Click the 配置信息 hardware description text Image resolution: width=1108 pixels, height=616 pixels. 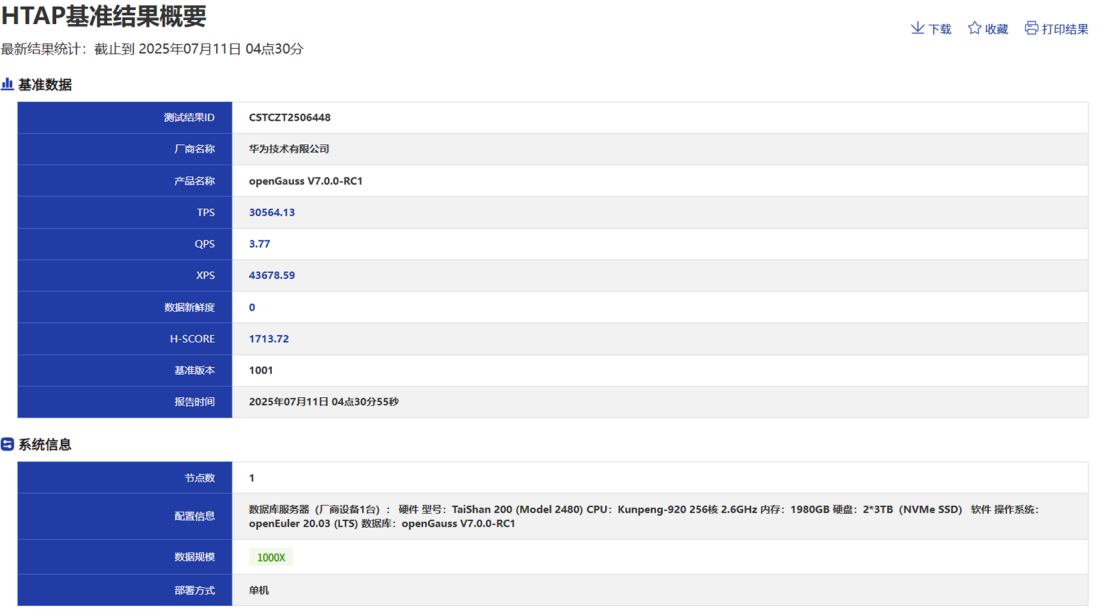tap(644, 516)
